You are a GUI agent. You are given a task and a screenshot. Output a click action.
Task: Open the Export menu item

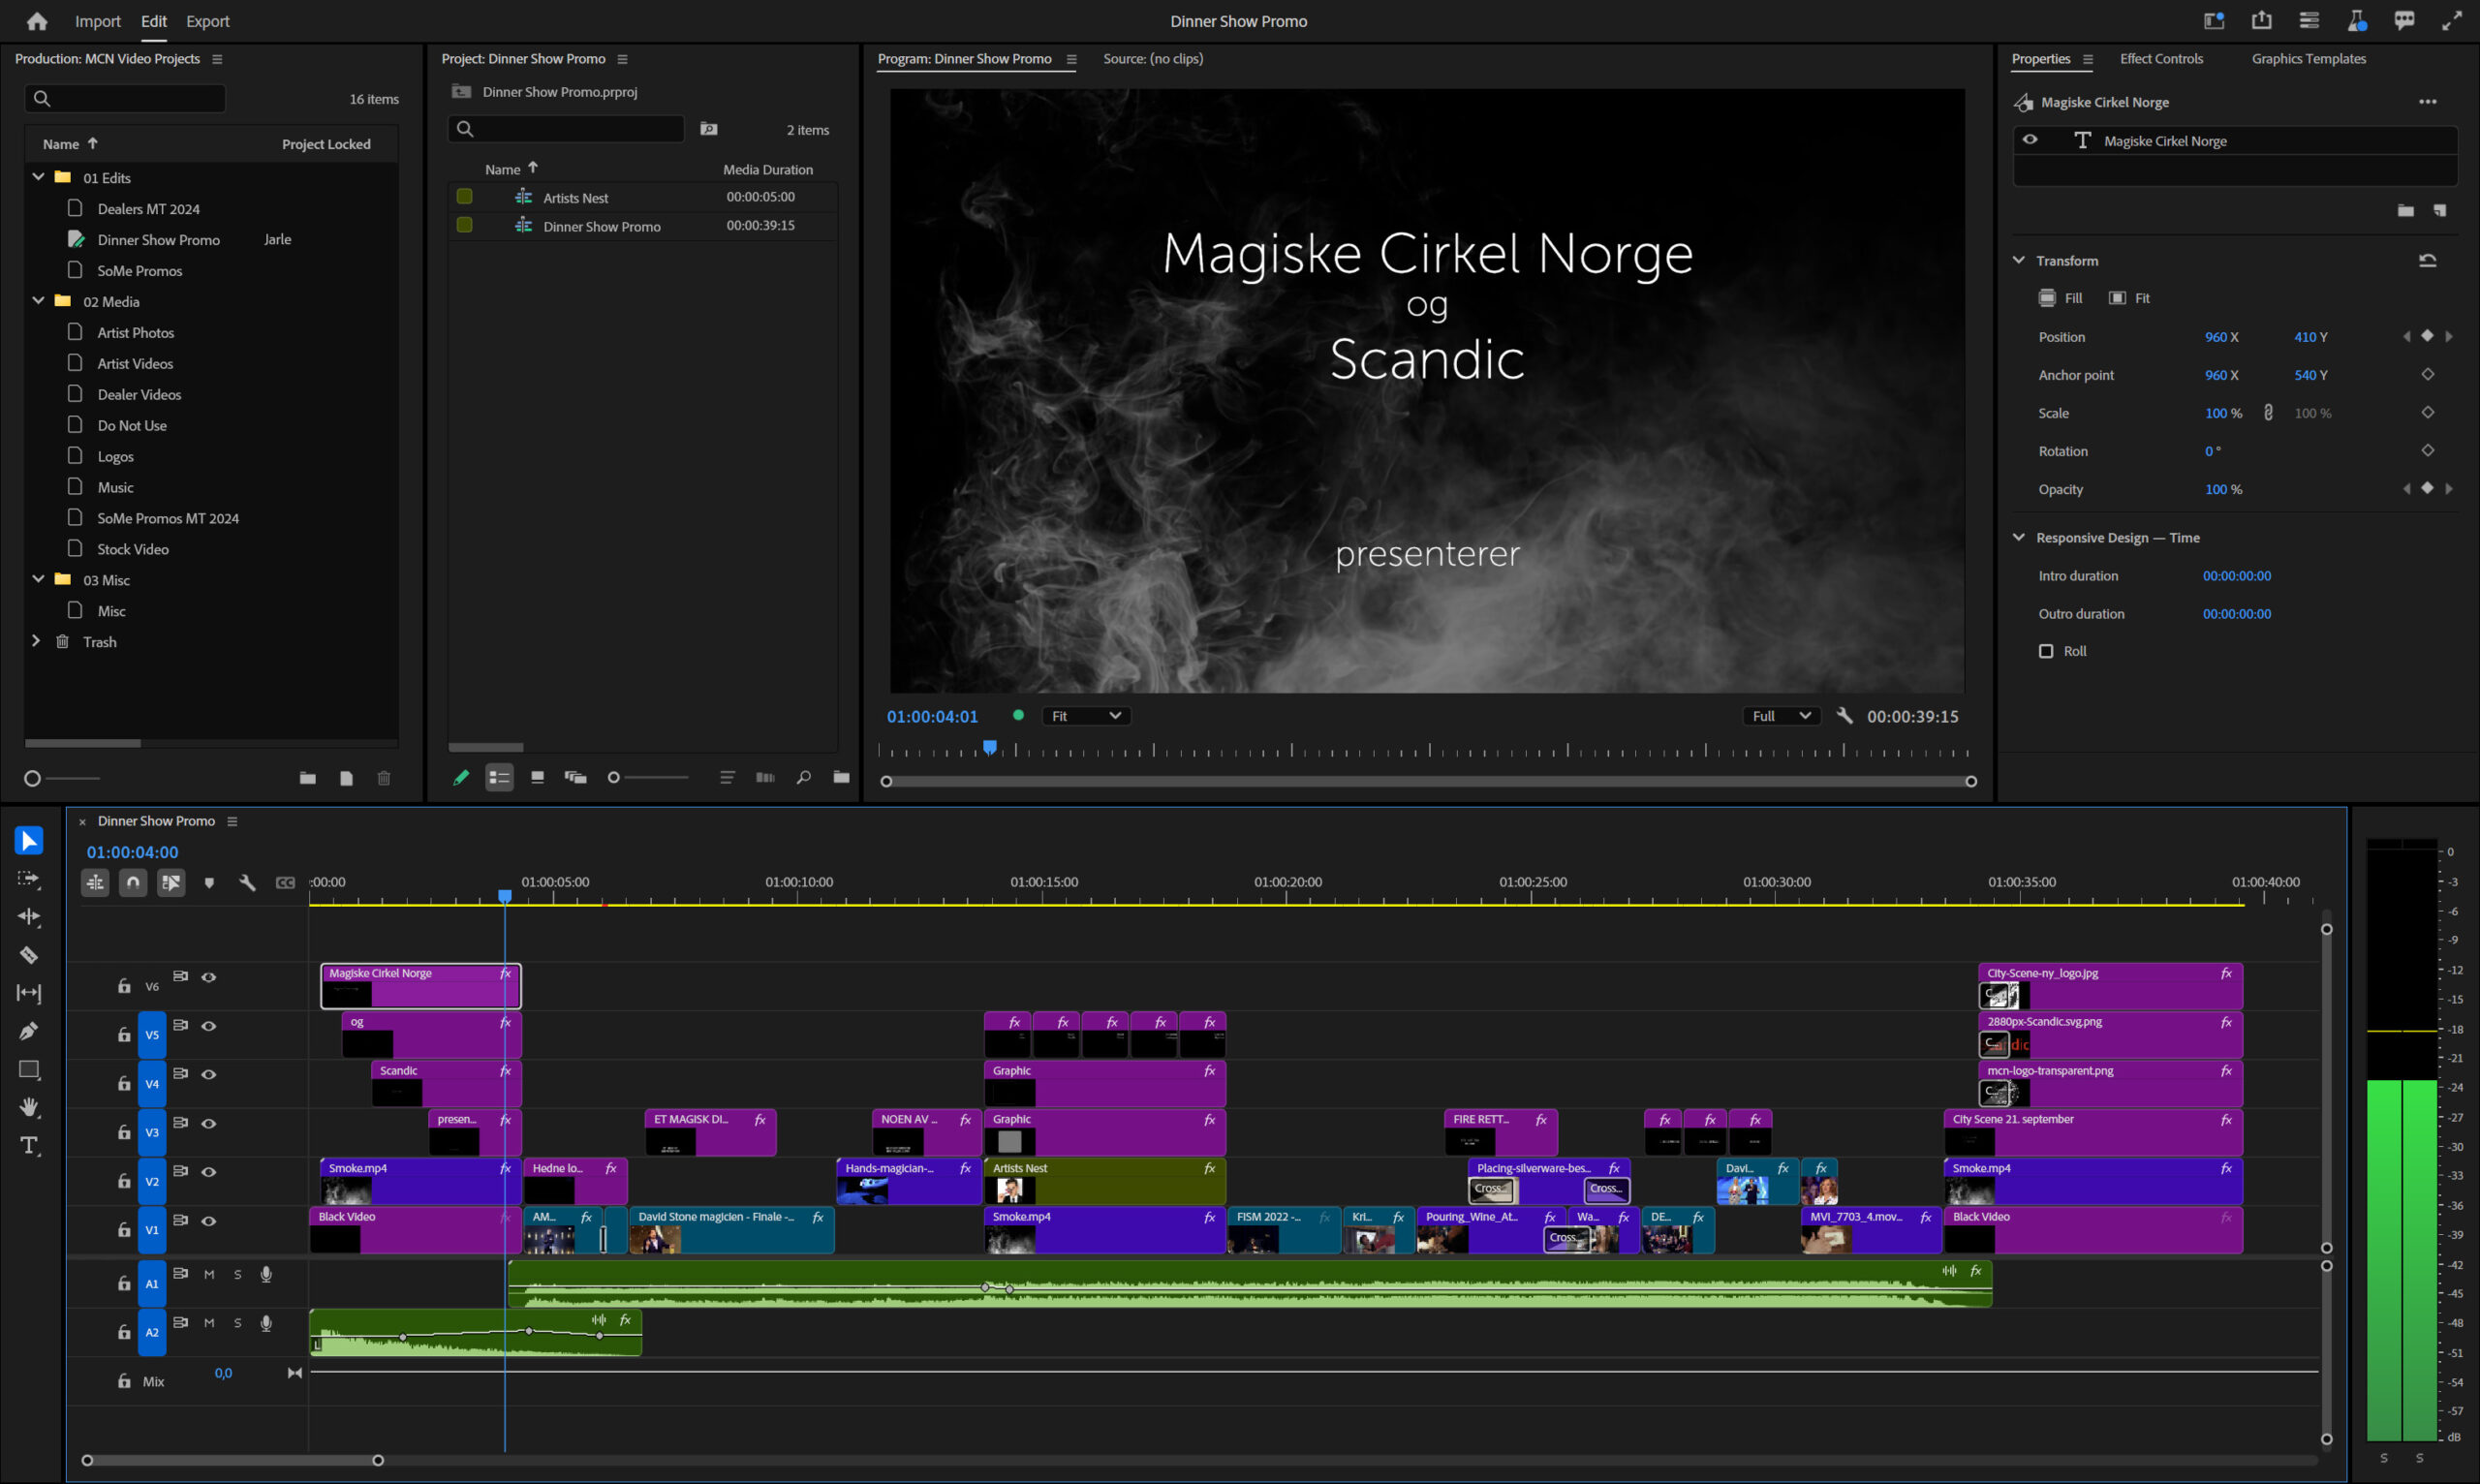207,20
